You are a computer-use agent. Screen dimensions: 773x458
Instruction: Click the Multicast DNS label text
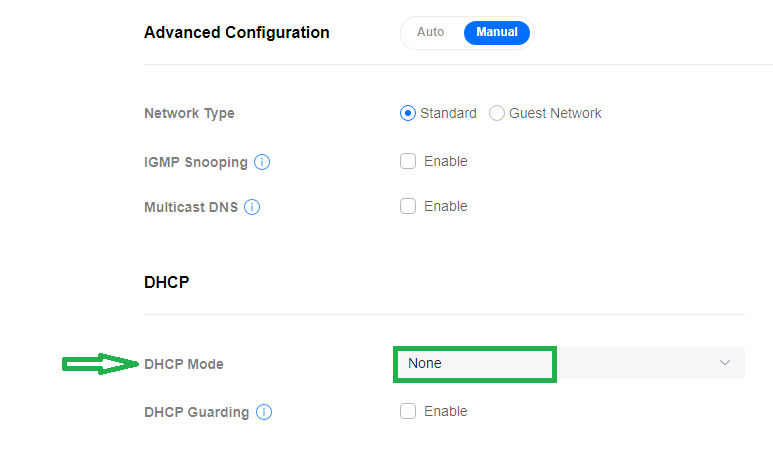190,207
